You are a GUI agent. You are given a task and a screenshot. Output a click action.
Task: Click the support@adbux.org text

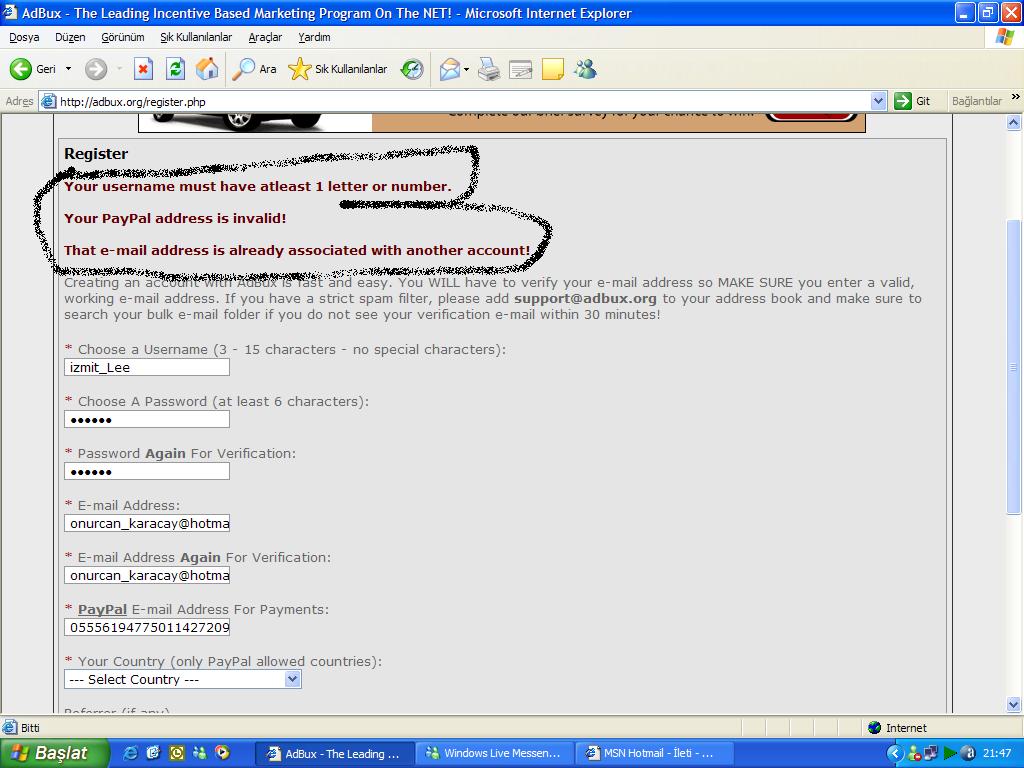coord(585,298)
